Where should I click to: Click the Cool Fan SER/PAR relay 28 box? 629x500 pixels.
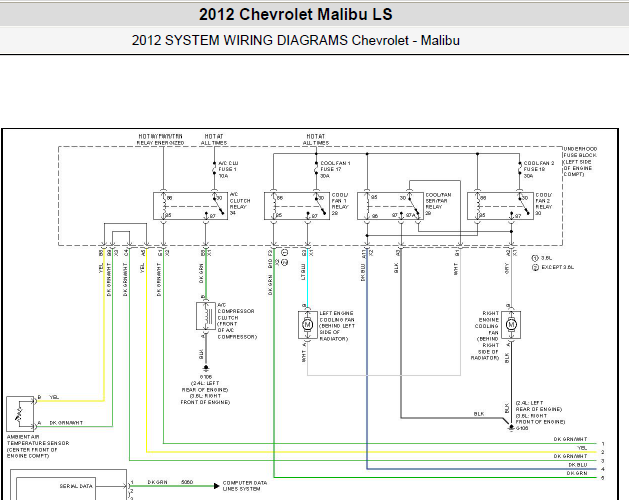(390, 206)
